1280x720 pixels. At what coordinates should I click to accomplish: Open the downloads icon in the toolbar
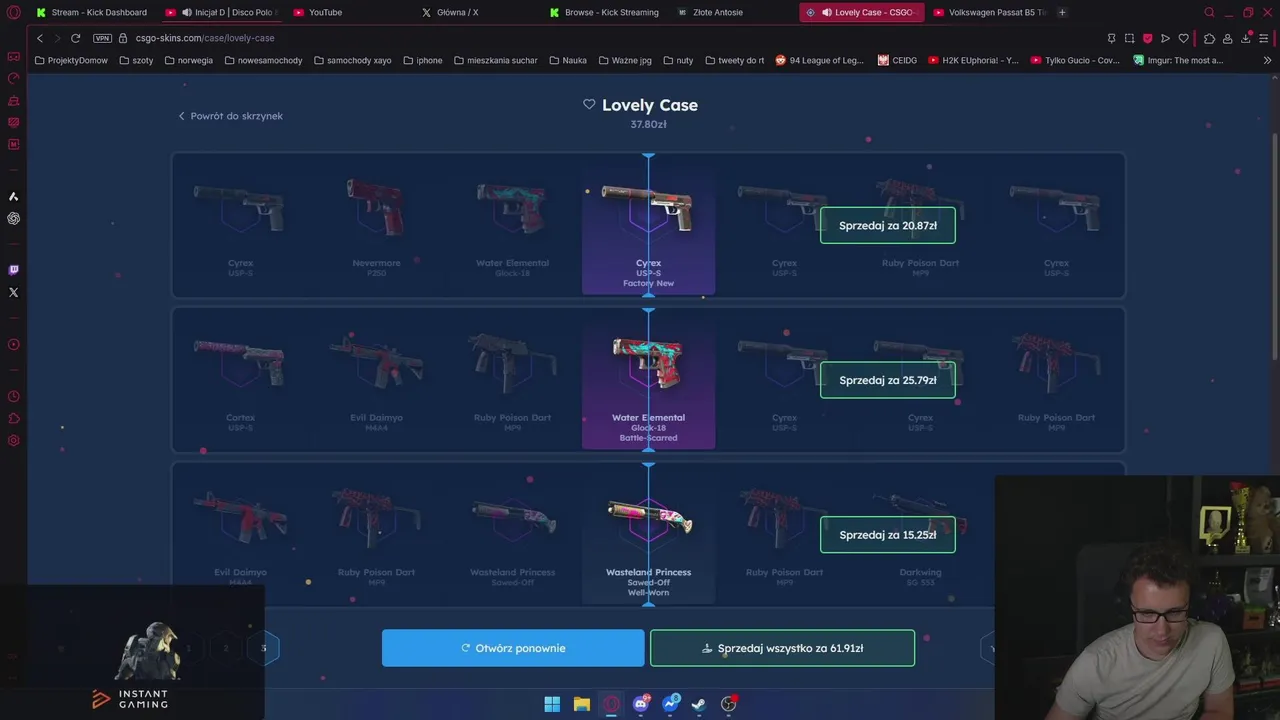click(1245, 38)
